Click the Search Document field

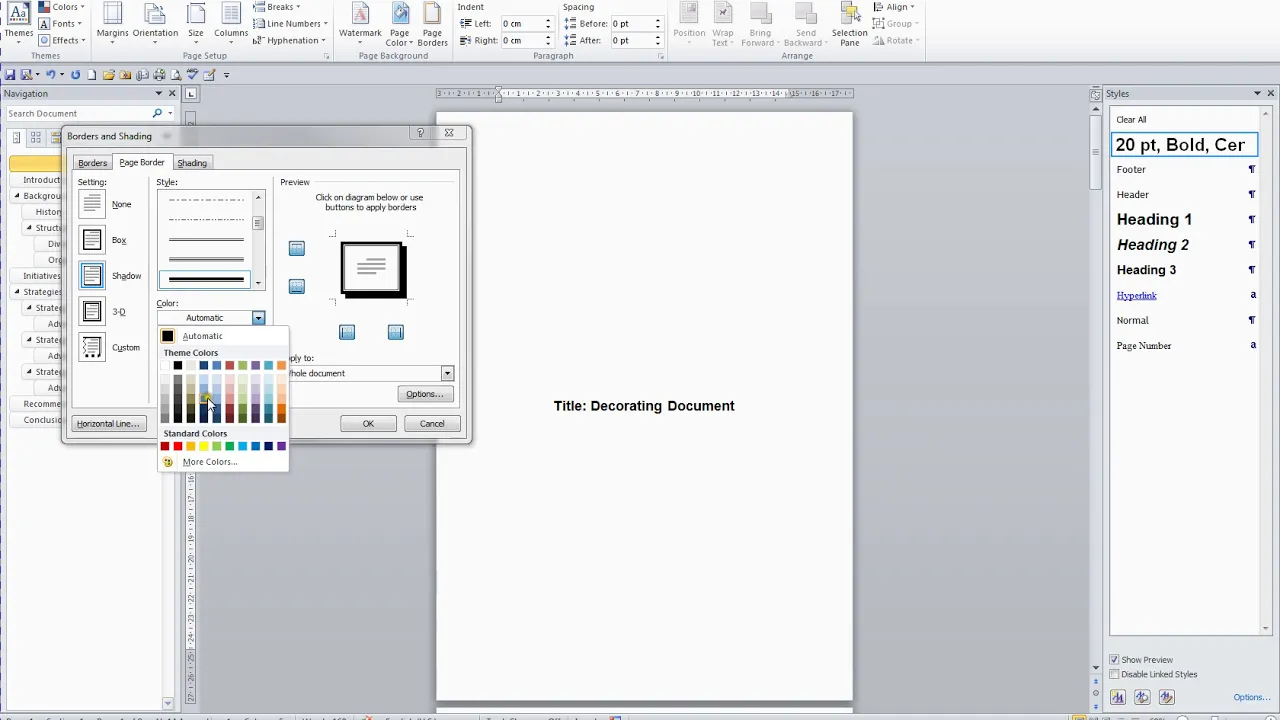(x=78, y=113)
